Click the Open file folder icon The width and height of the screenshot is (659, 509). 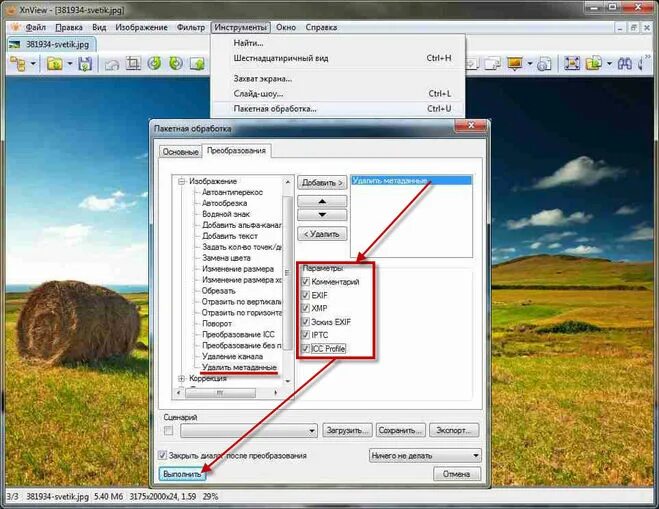(55, 64)
